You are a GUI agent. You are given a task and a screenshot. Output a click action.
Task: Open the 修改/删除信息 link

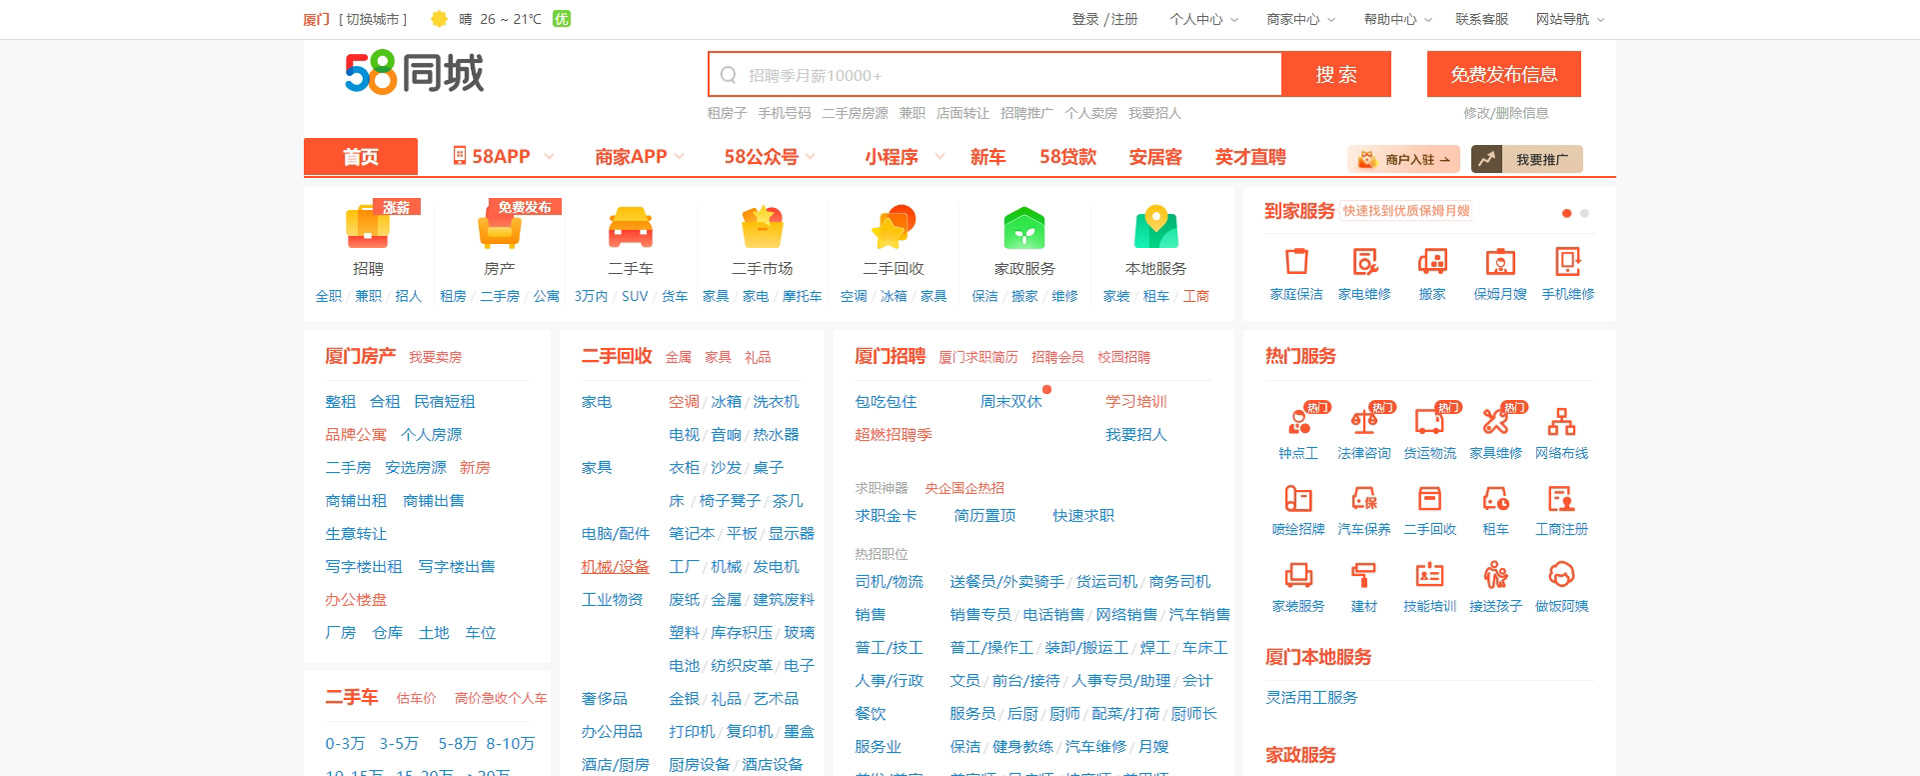1506,113
